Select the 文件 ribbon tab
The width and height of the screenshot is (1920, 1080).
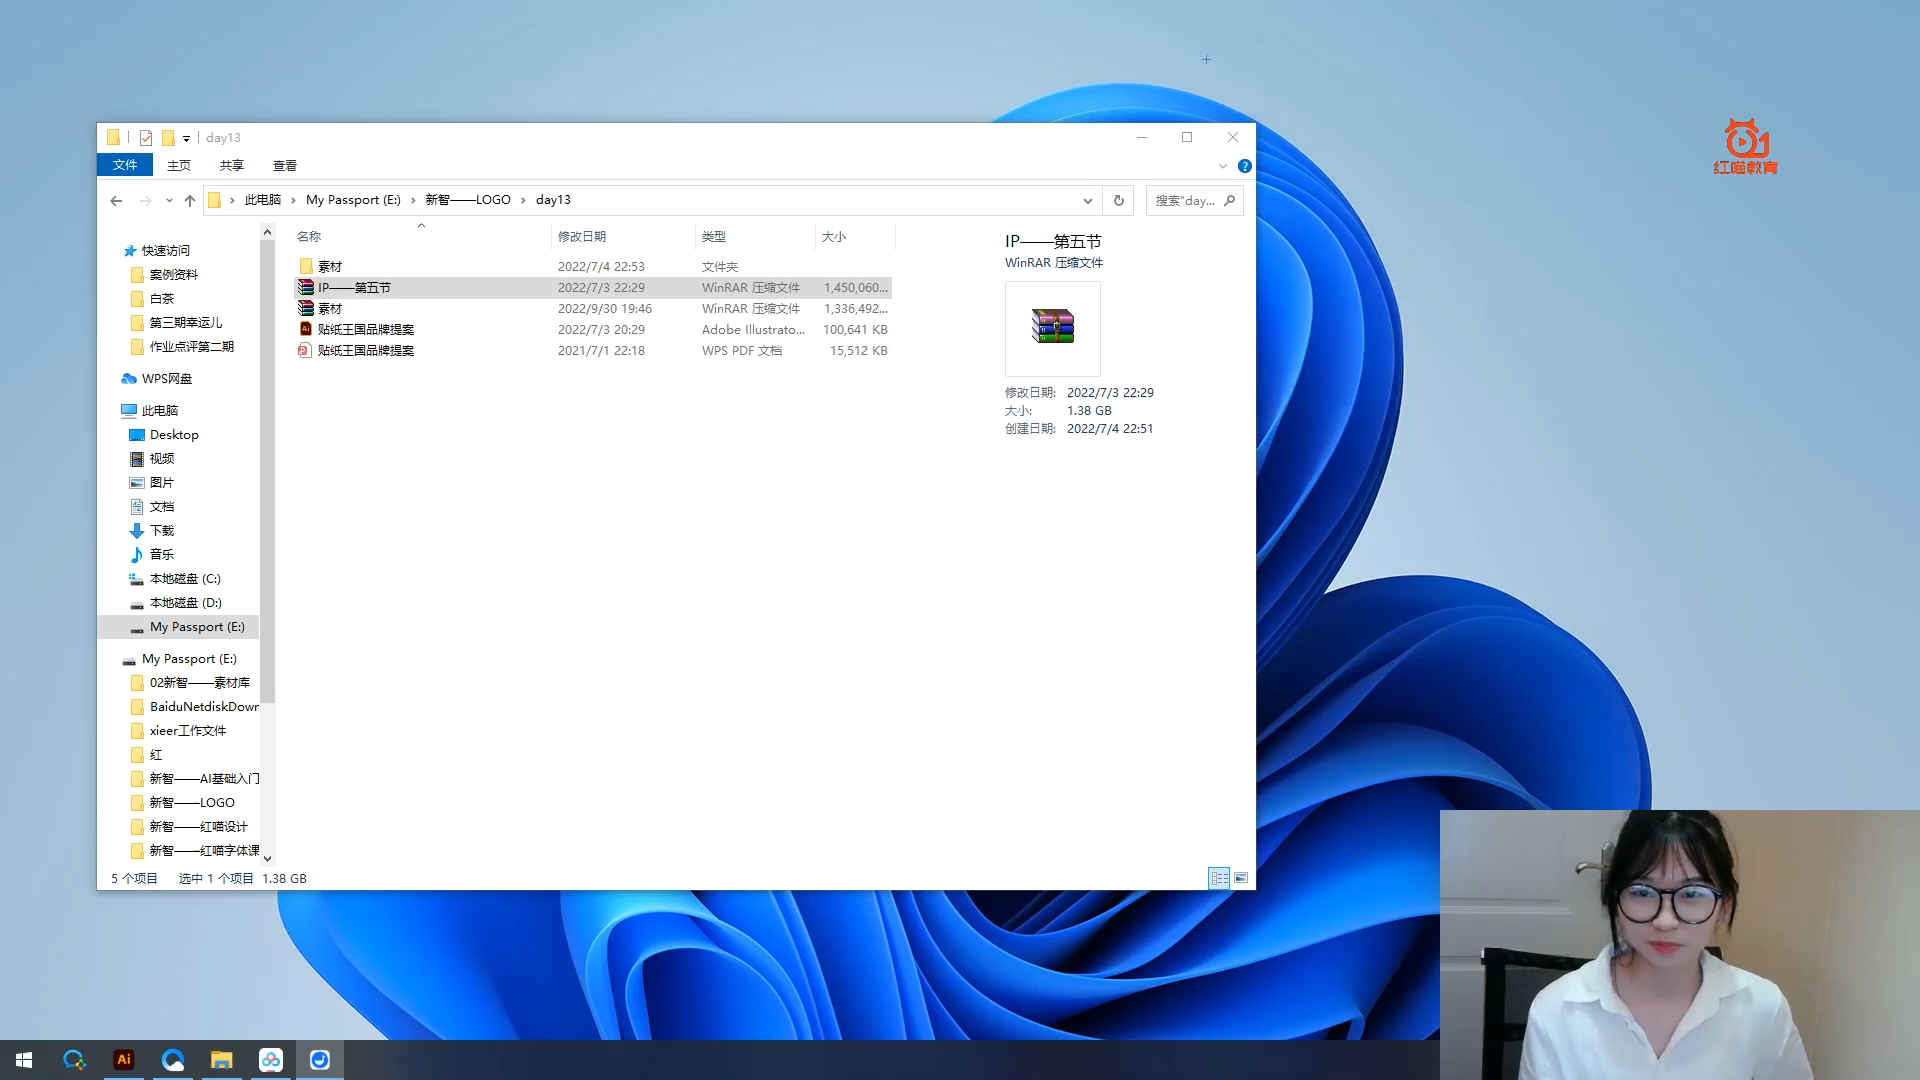[x=124, y=165]
